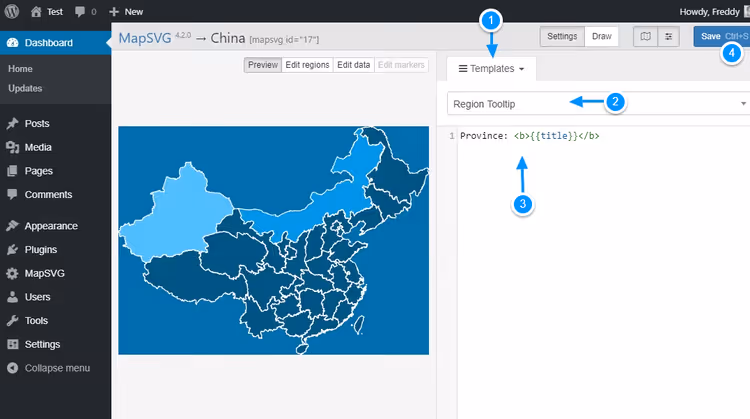Click line number 1 in editor gutter
This screenshot has width=750, height=419.
452,136
